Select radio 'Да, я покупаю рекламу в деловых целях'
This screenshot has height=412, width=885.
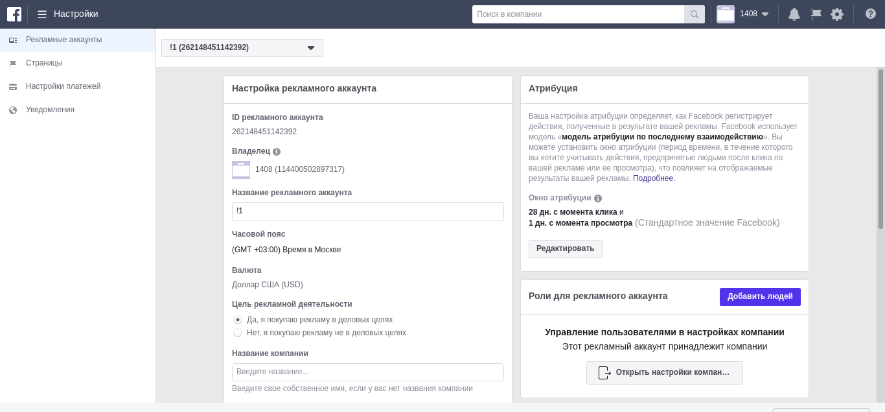tap(237, 319)
